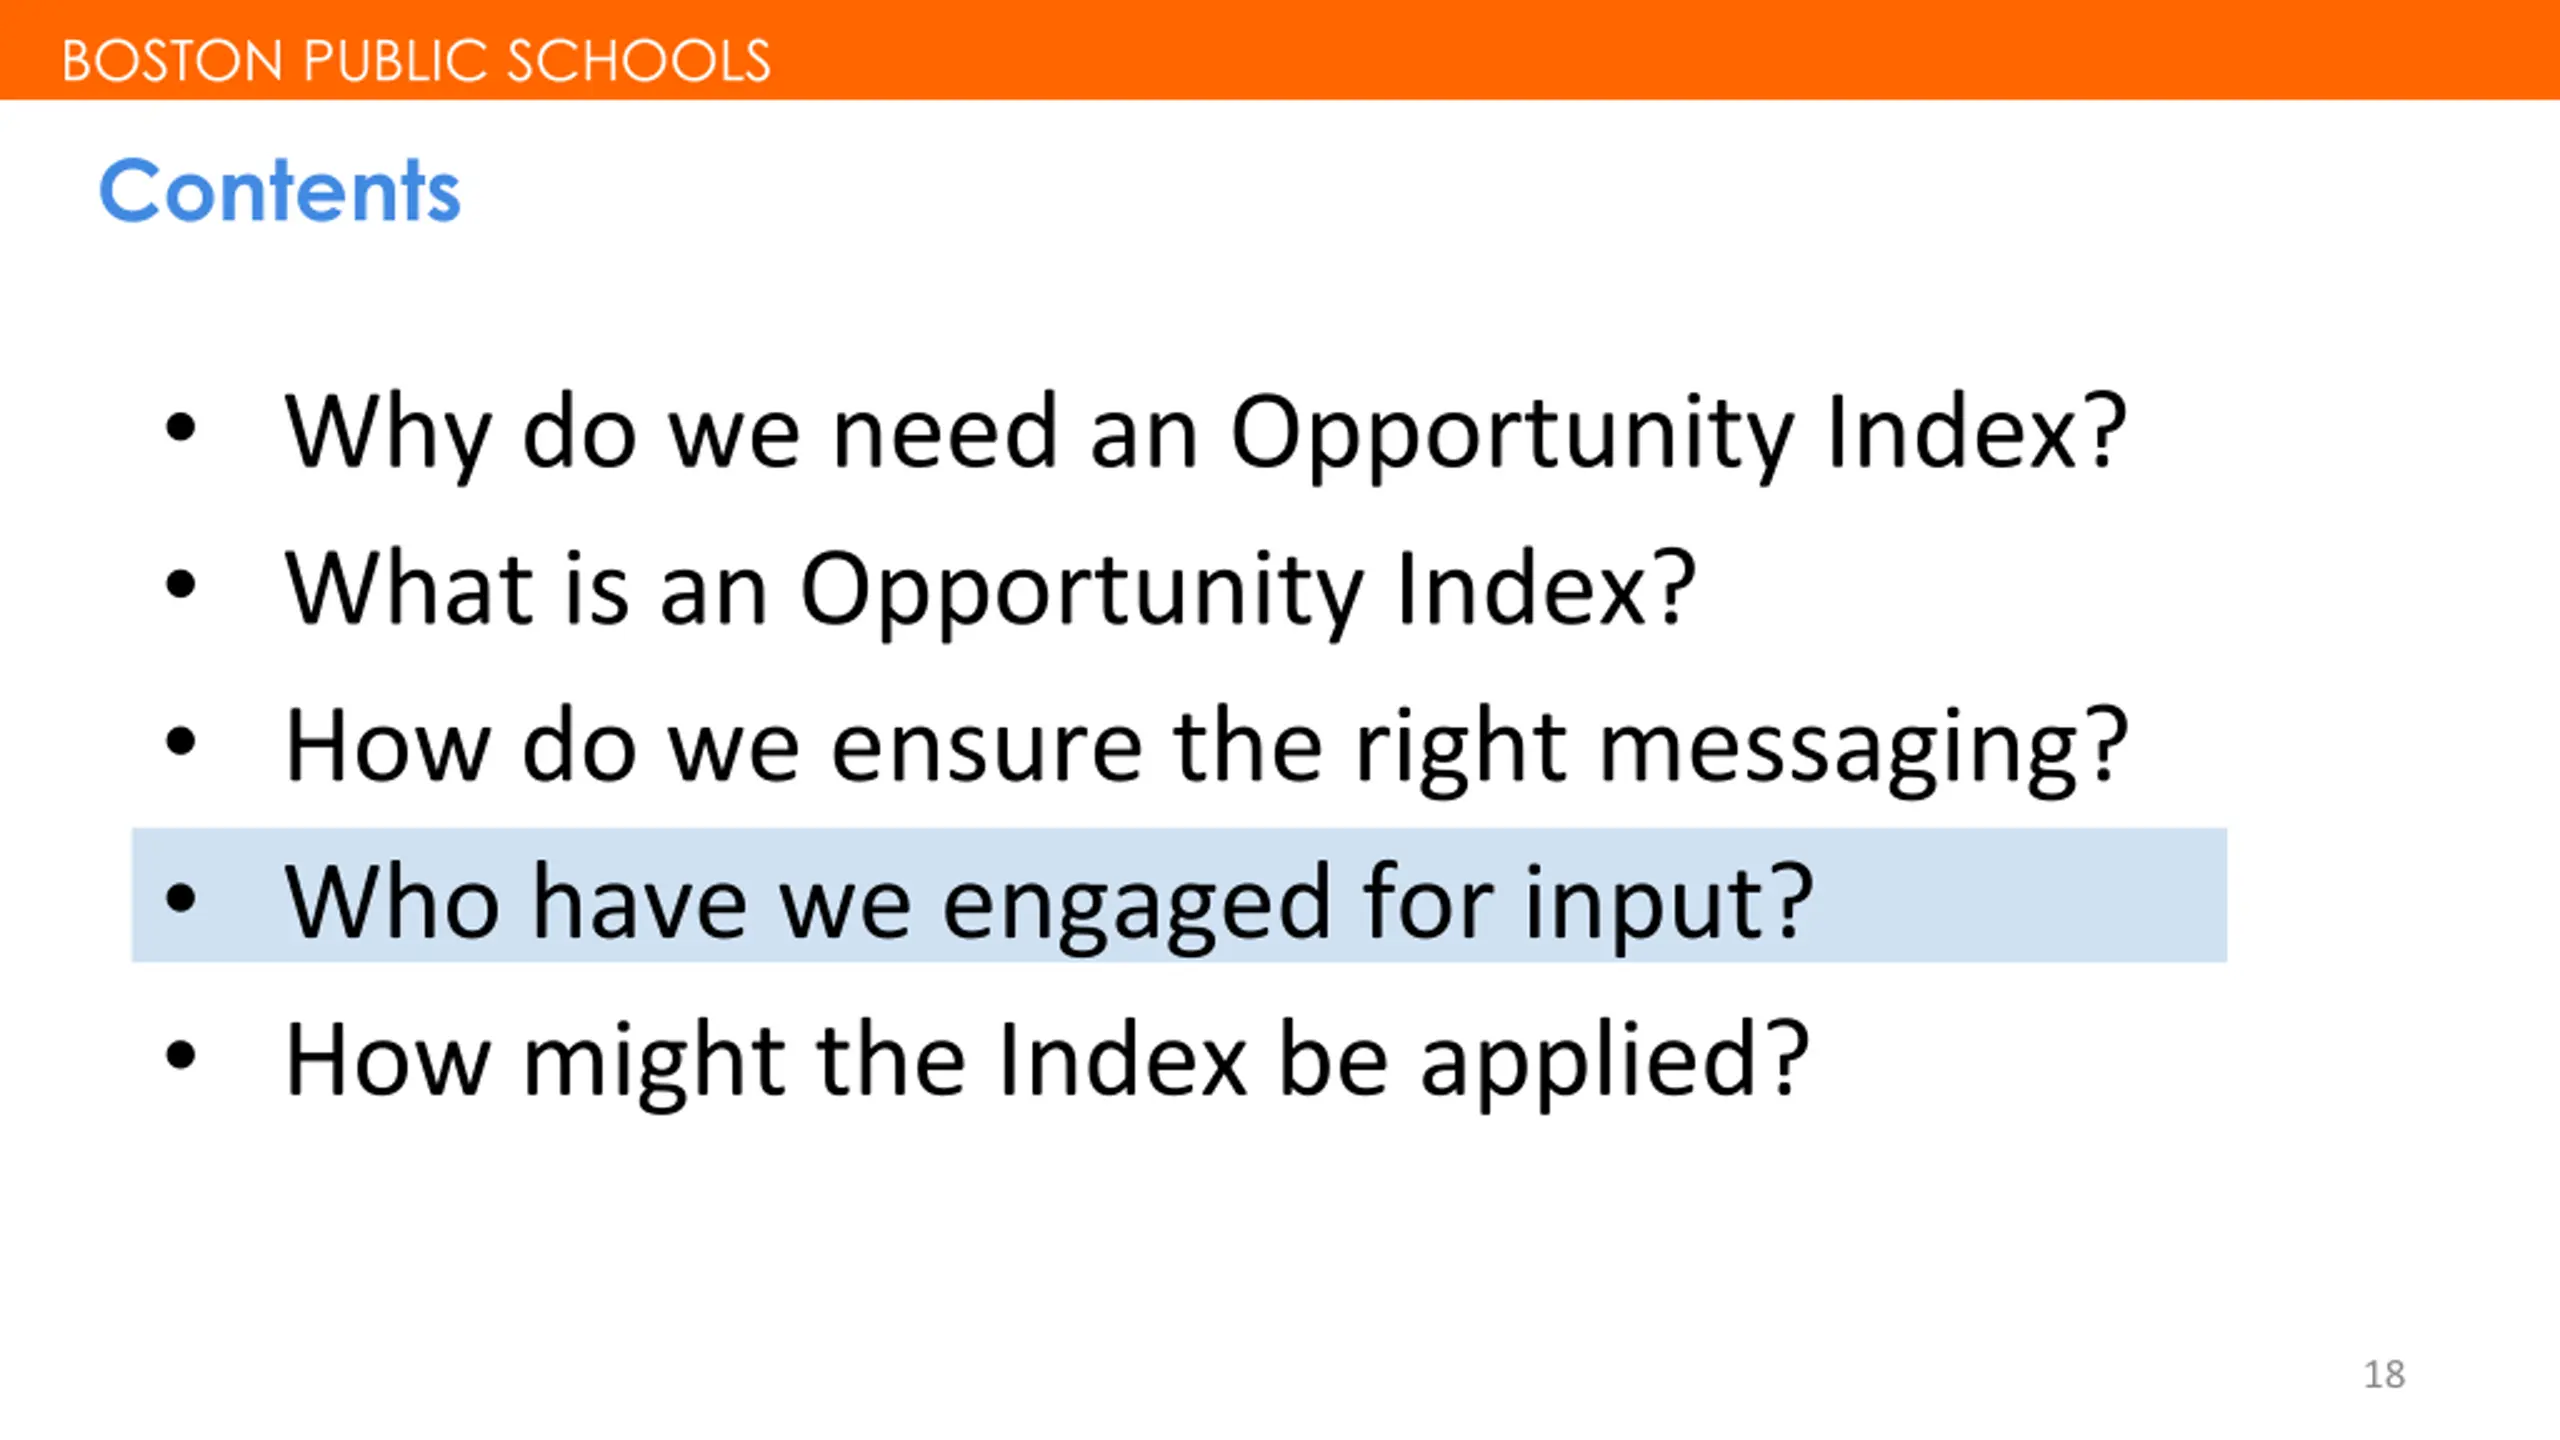Select "How might the Index be applied?" line
Viewport: 2560px width, 1440px height.
coord(1046,1060)
